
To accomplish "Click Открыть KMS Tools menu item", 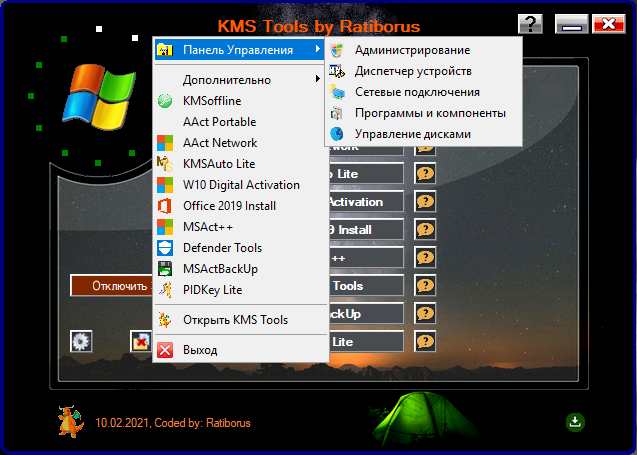I will 235,320.
